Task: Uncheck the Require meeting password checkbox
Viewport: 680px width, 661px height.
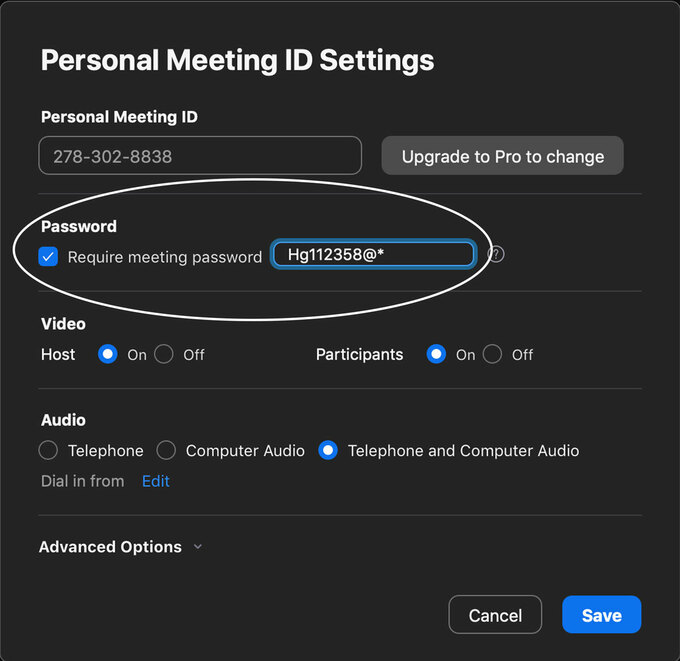Action: [x=48, y=256]
